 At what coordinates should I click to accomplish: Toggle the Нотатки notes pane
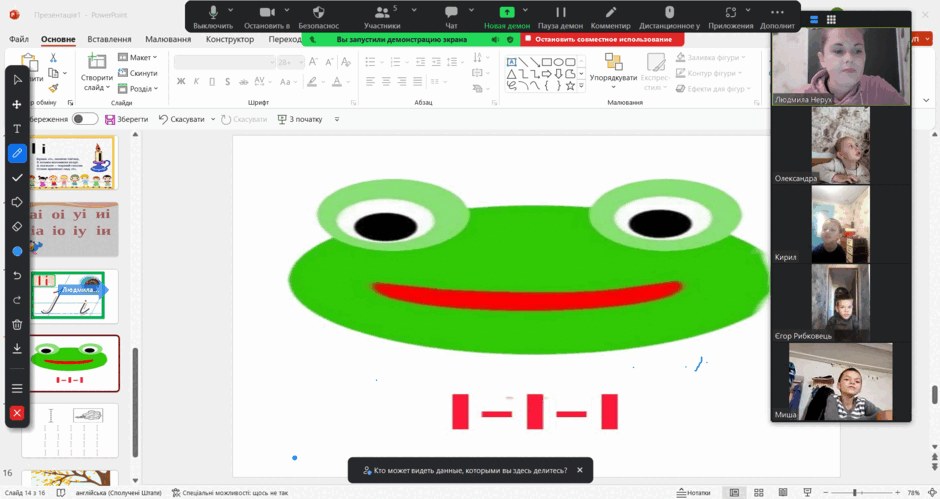(694, 492)
